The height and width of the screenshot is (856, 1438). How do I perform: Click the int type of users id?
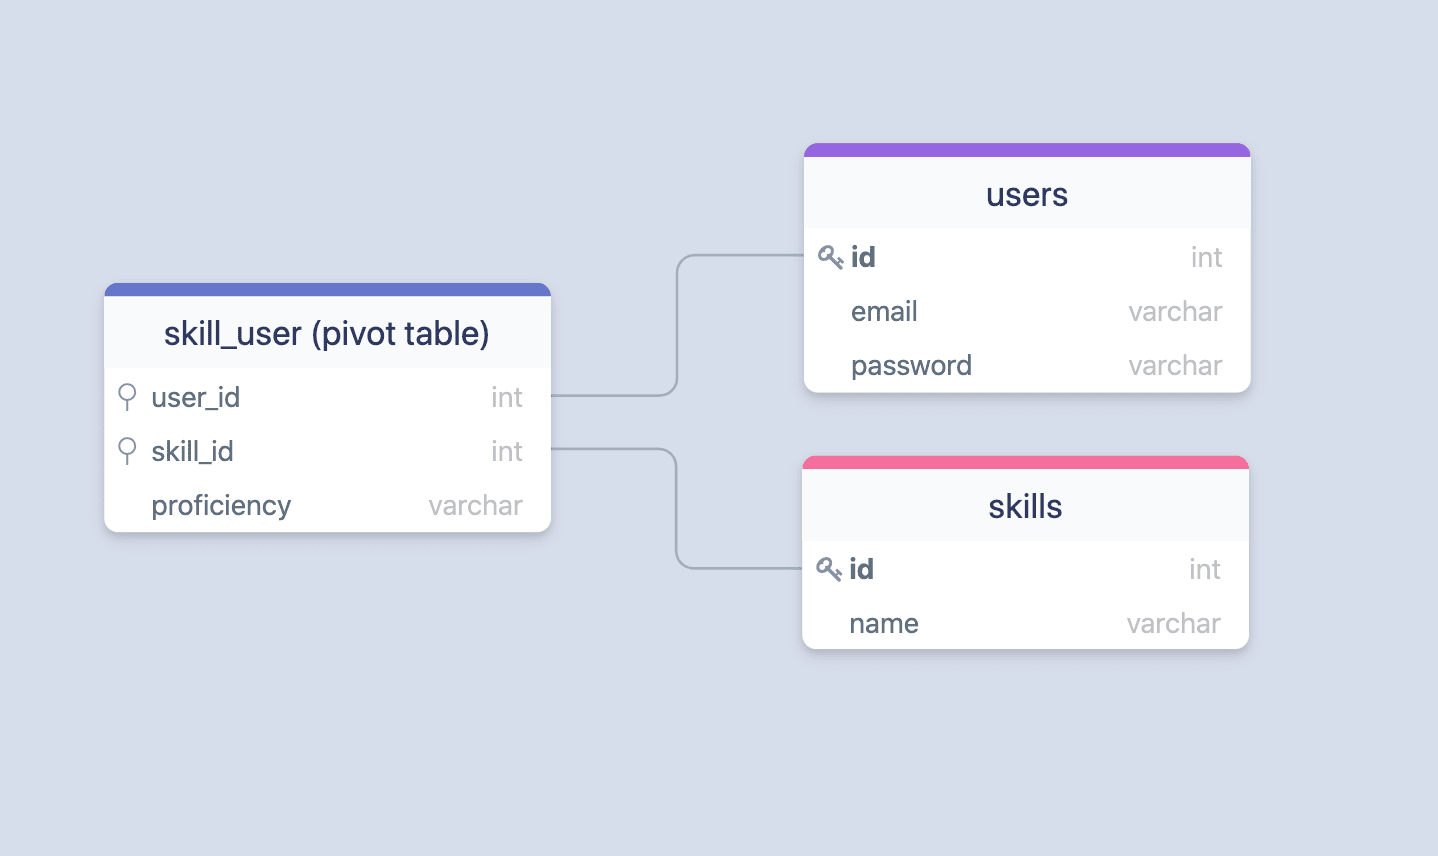tap(1206, 258)
